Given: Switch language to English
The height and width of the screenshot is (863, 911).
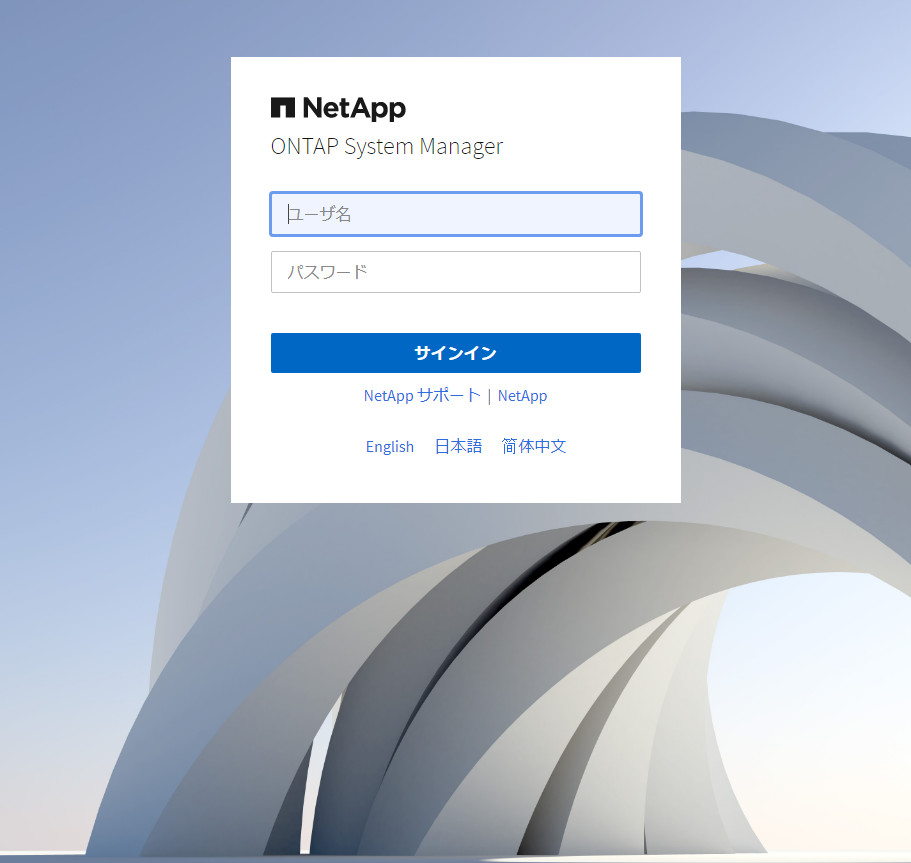Looking at the screenshot, I should [389, 446].
